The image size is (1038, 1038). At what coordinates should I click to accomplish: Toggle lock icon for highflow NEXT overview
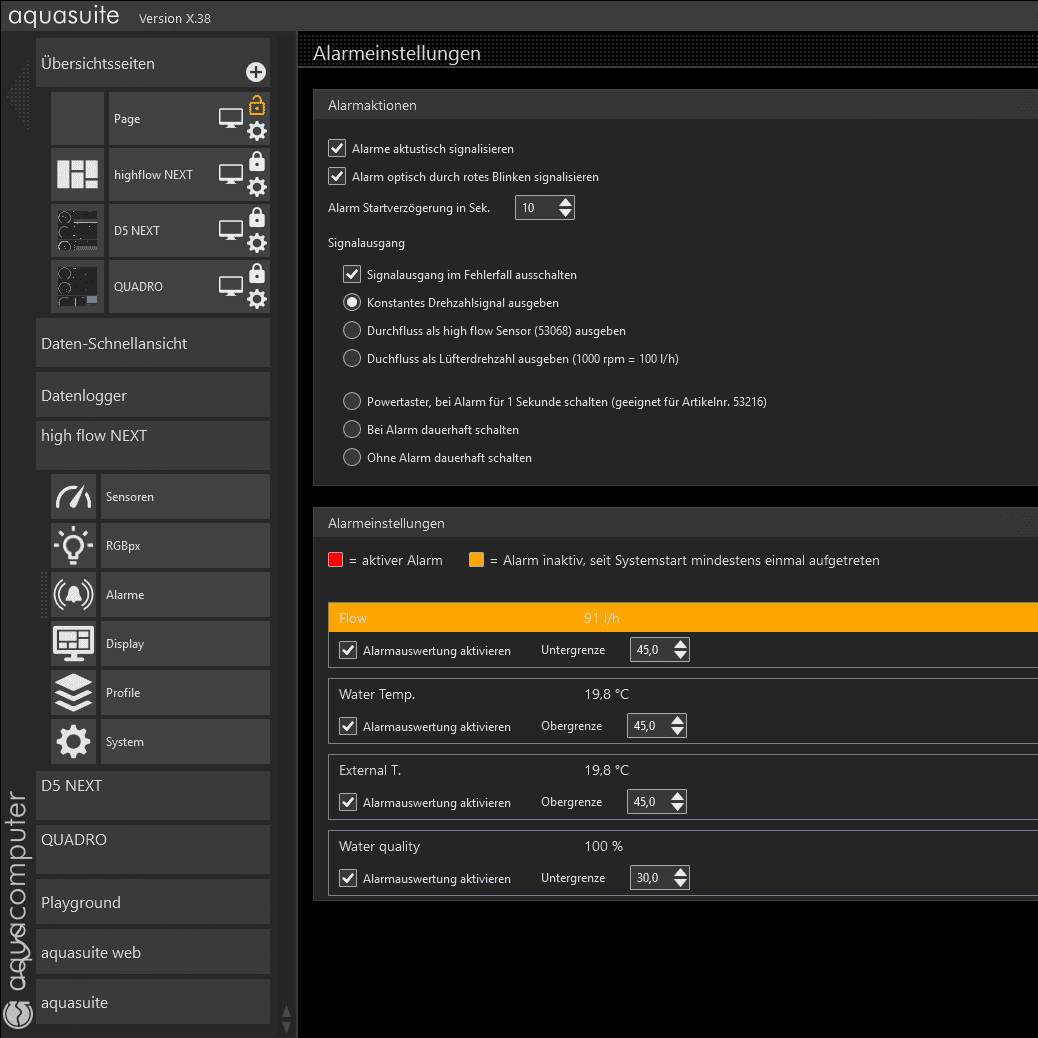(257, 162)
